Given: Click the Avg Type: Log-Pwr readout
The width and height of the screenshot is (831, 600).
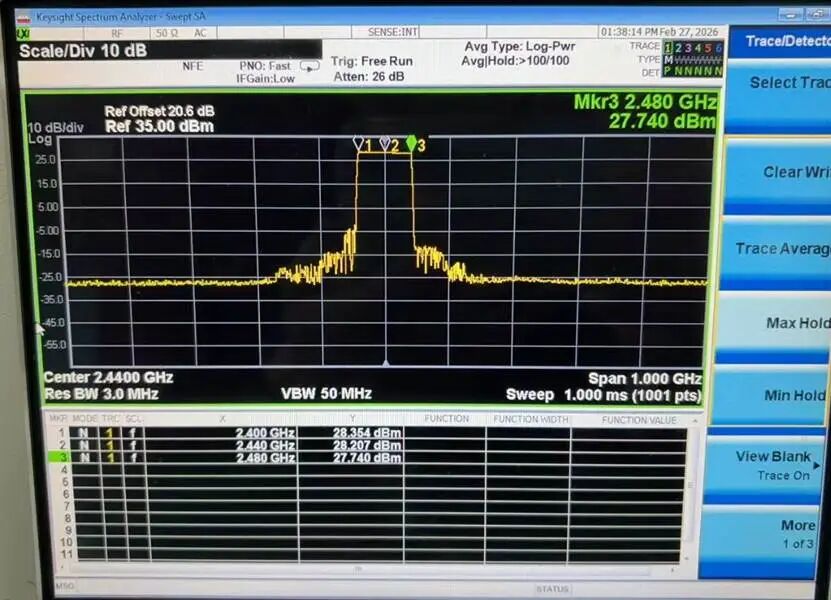Looking at the screenshot, I should (519, 47).
